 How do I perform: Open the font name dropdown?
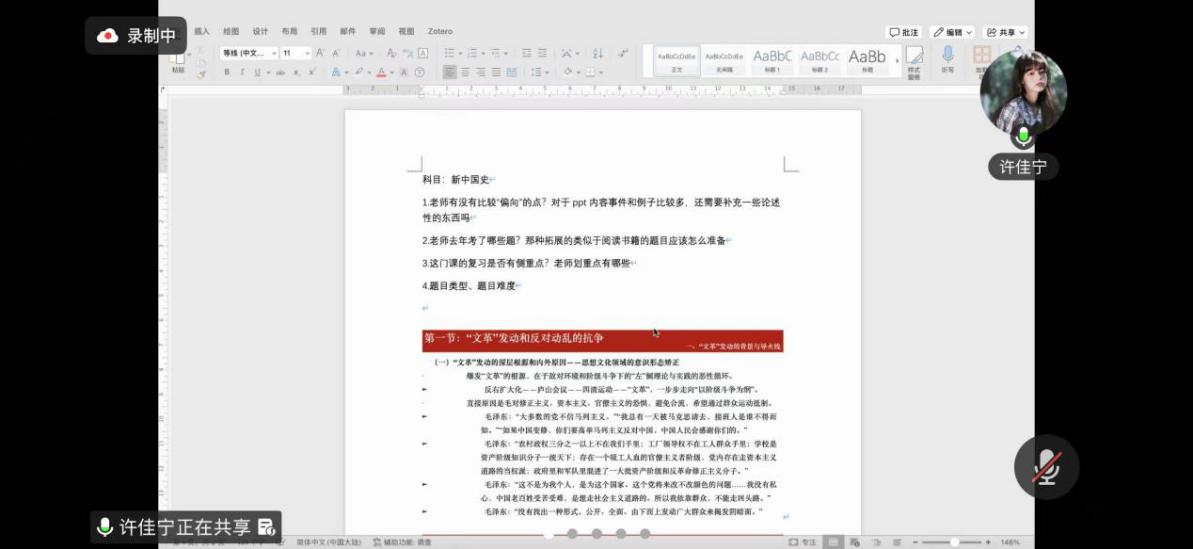[246, 53]
